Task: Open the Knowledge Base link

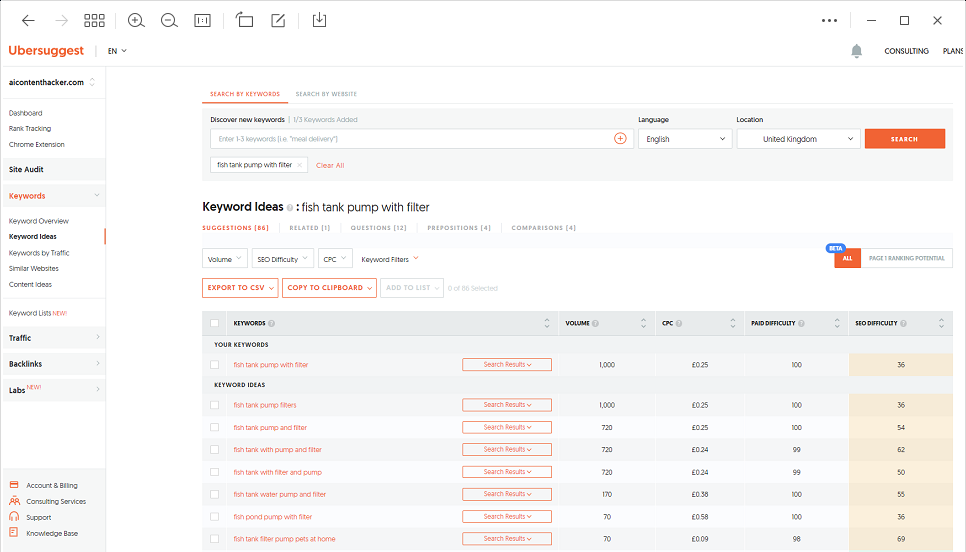Action: (x=52, y=534)
